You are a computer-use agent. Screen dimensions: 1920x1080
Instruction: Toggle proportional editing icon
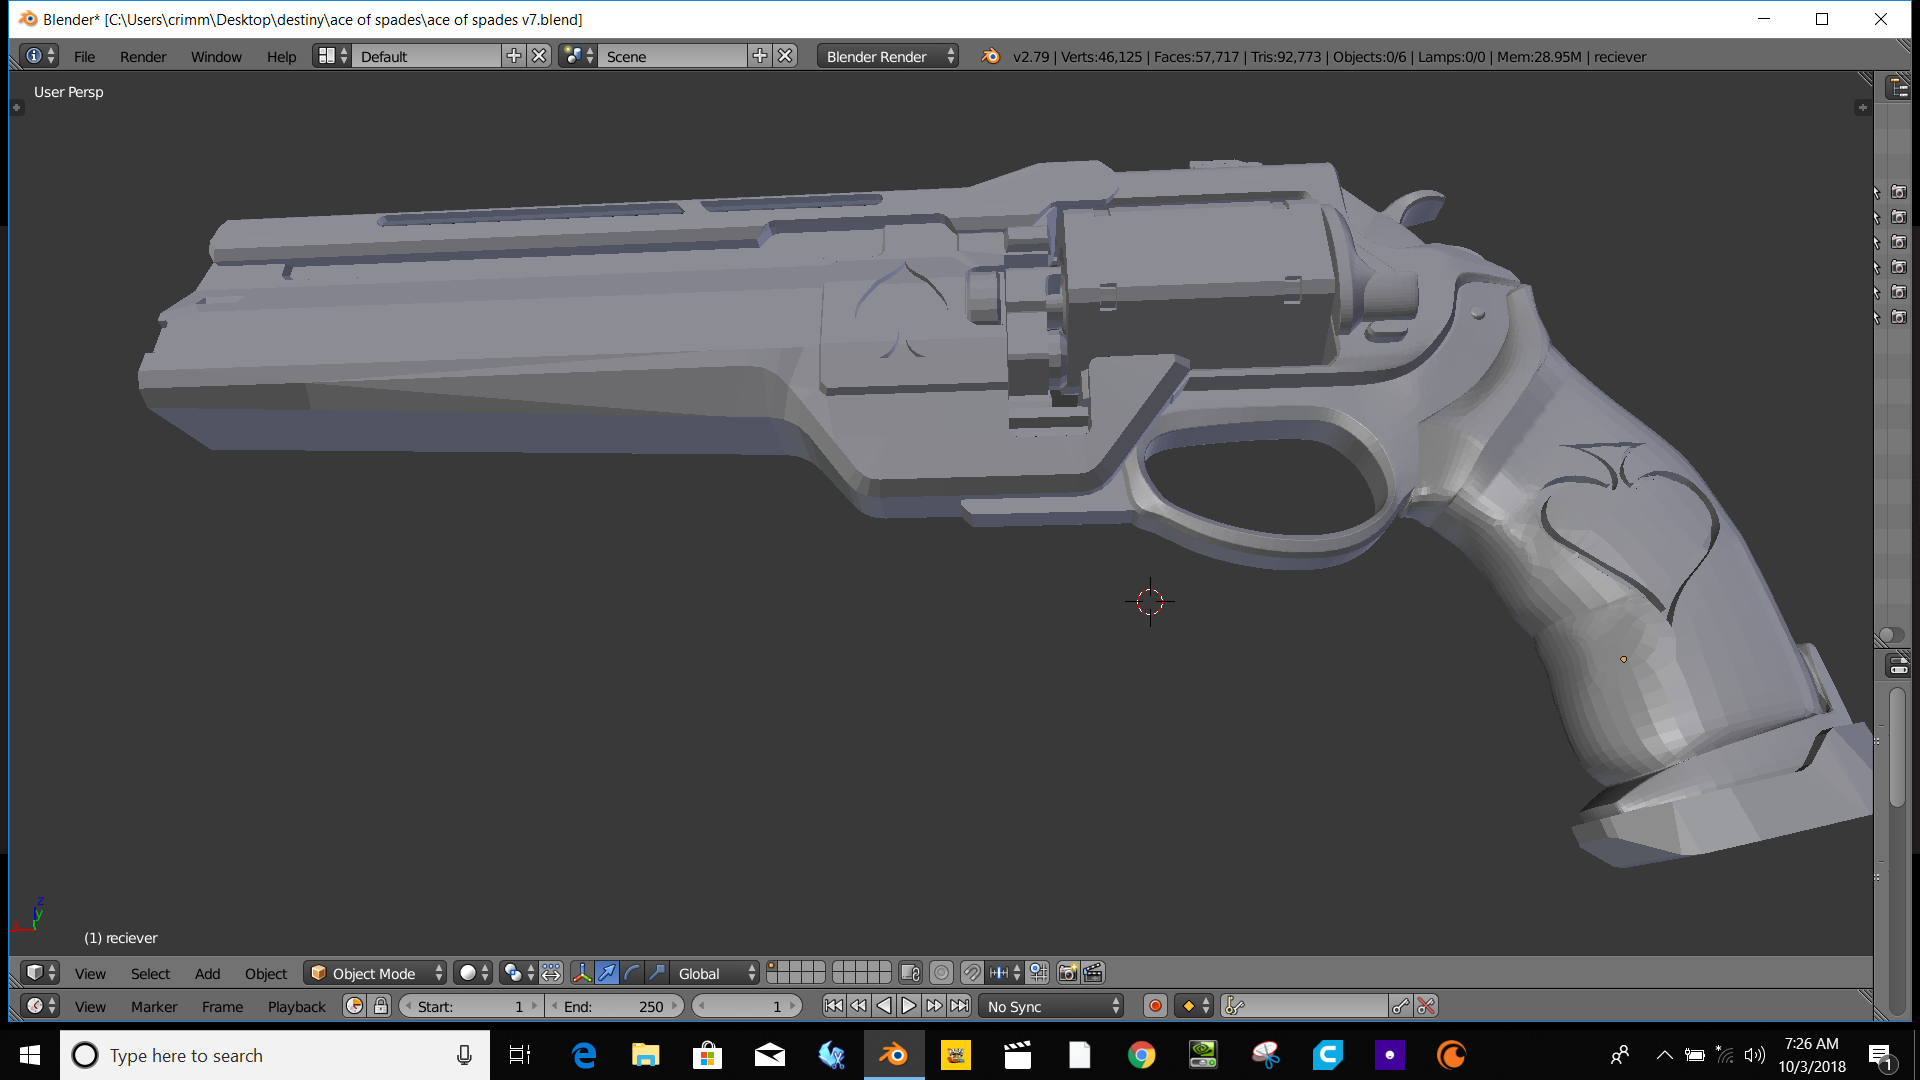[x=941, y=973]
